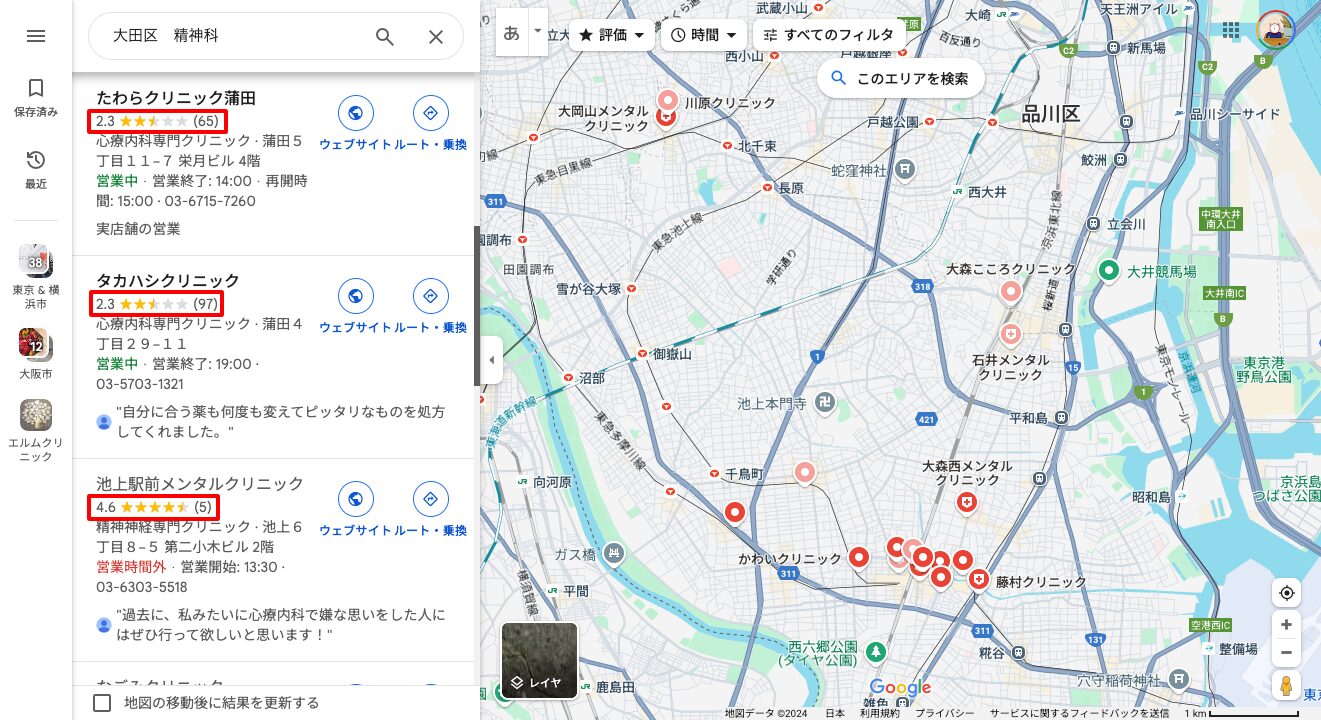Click the 実店舗の営業 text

click(x=138, y=229)
